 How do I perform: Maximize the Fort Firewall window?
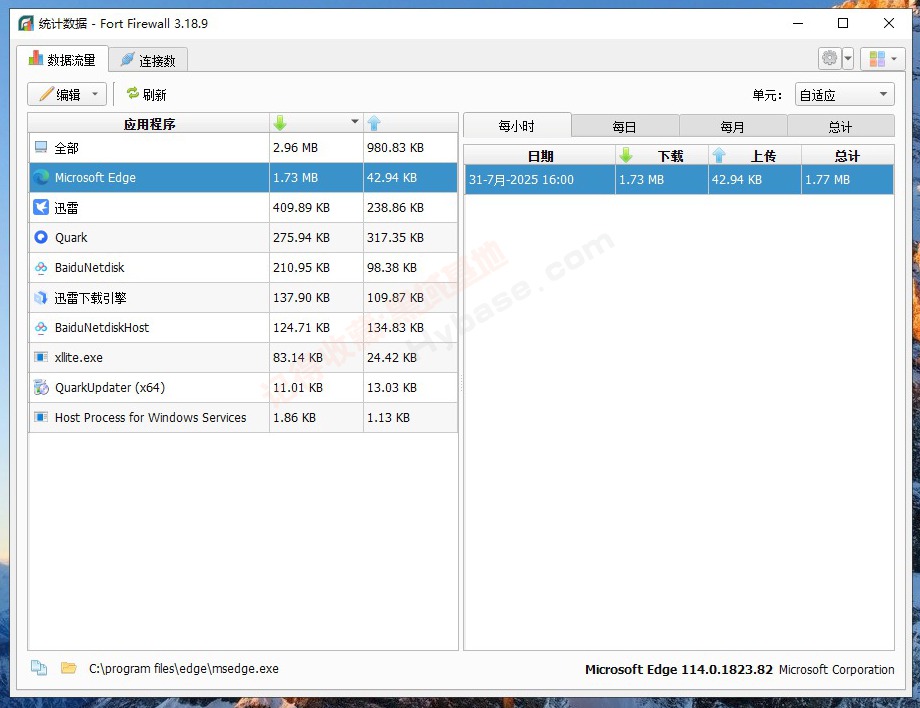coord(843,23)
